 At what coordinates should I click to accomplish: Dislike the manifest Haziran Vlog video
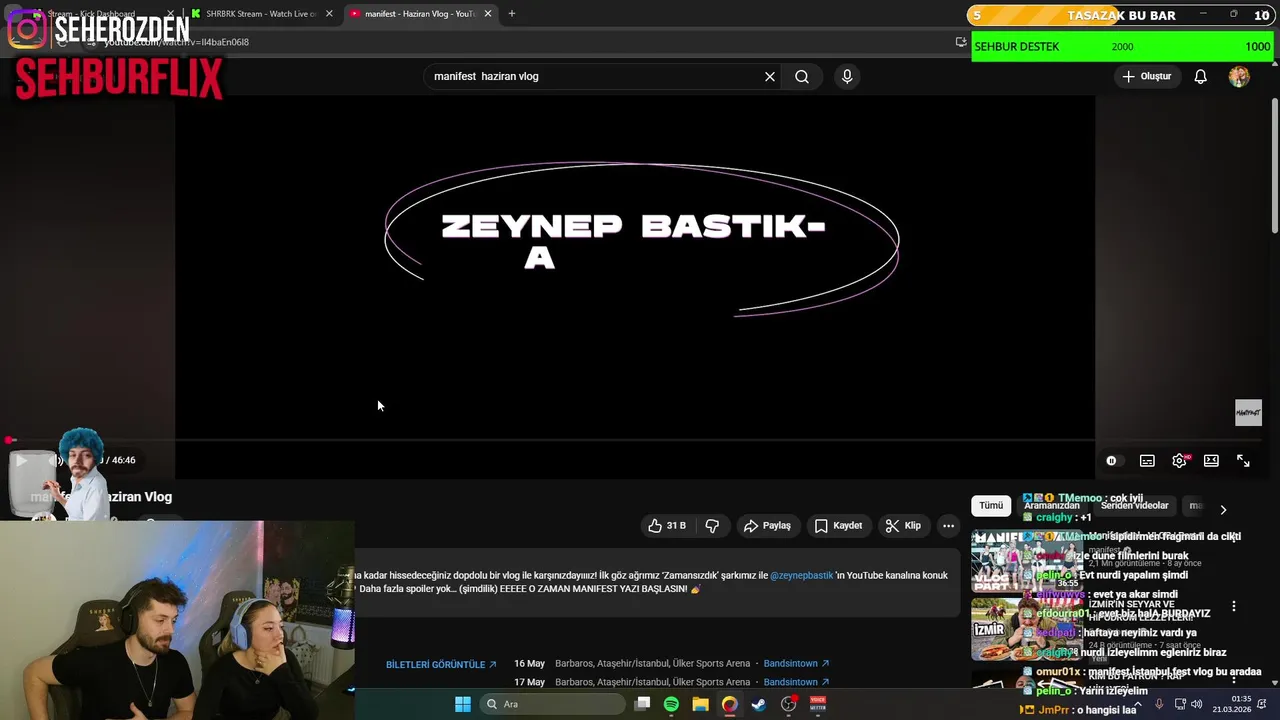(712, 525)
